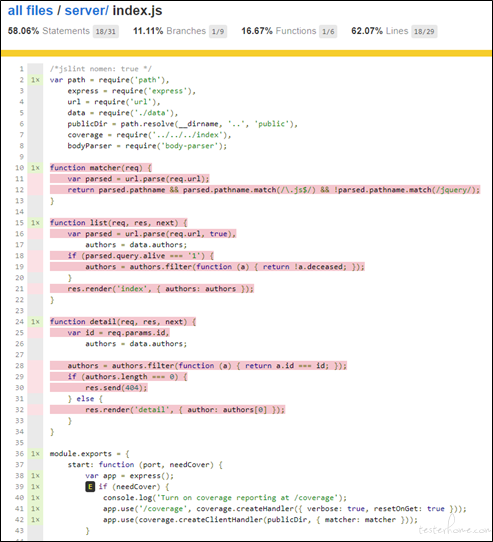Viewport: 493px width, 542px height.
Task: Click the E else-path marker on line 39
Action: [90, 487]
